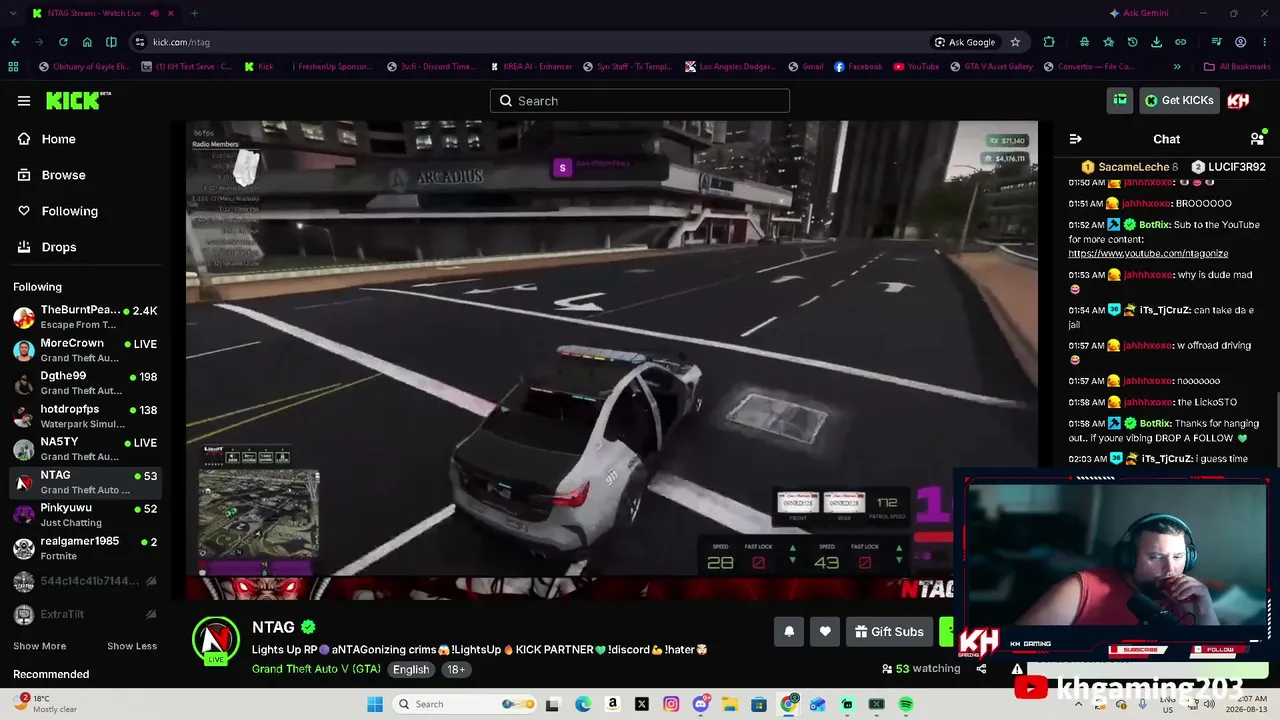Select NA5TY channel in Following list
Image resolution: width=1280 pixels, height=720 pixels.
click(85, 449)
